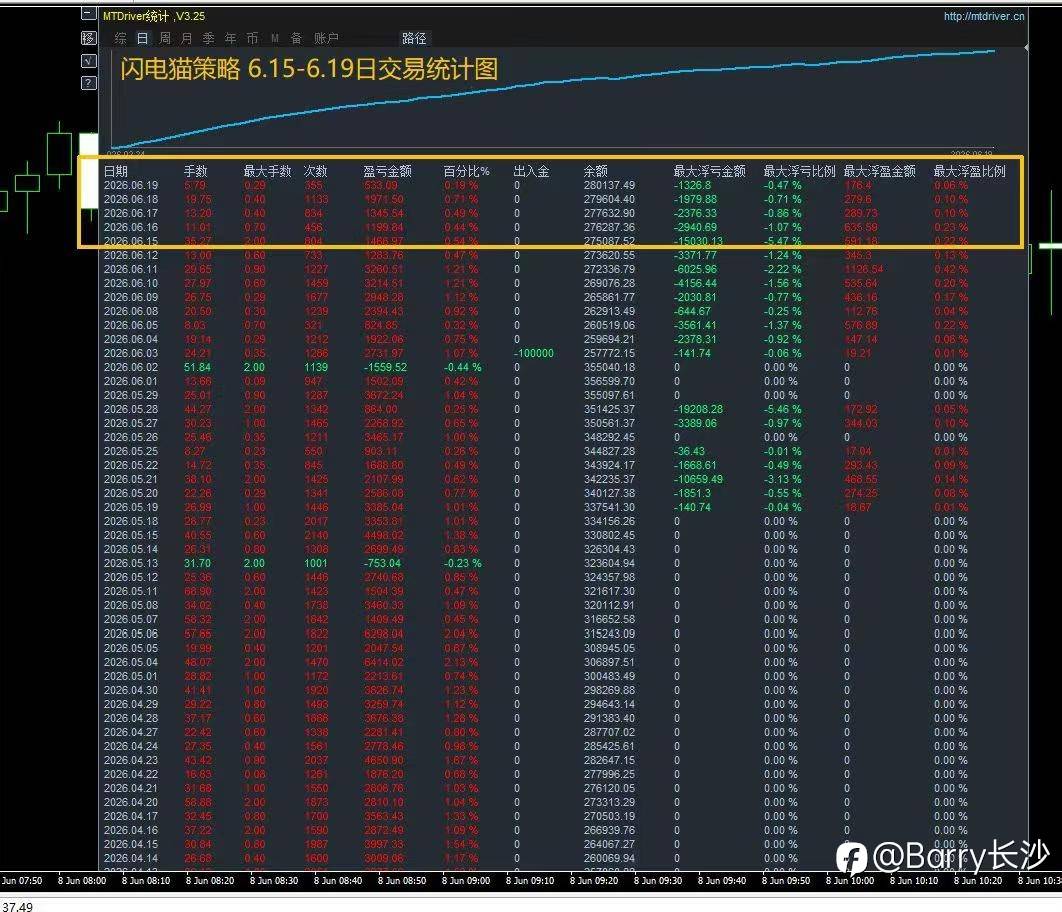Click floating loss ratio -5.46 %
This screenshot has height=912, width=1062.
point(782,410)
